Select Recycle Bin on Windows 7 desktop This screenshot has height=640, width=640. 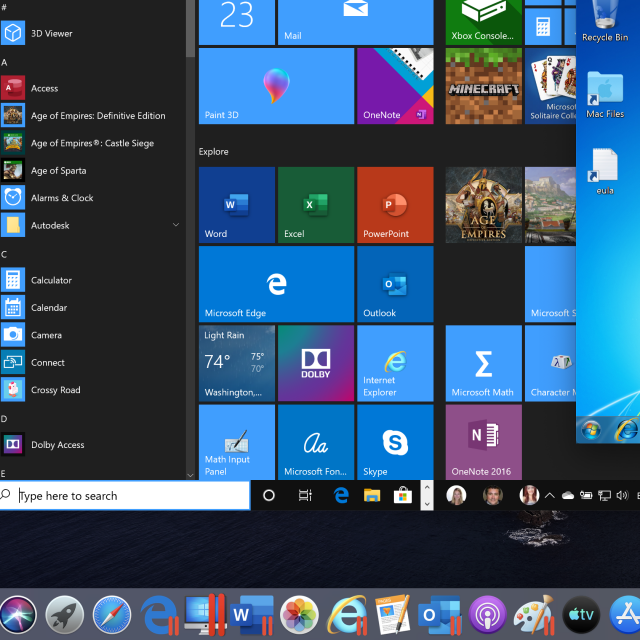coord(605,21)
